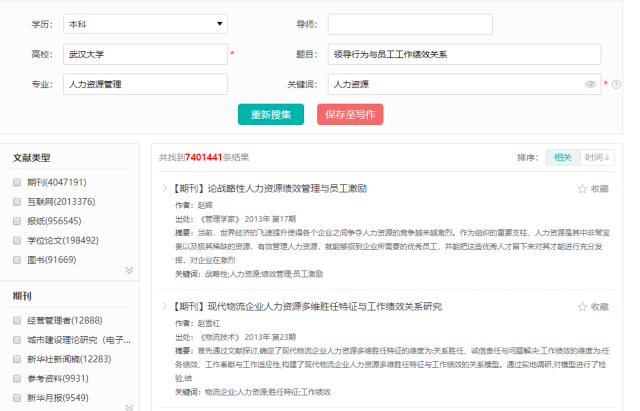
Task: Click 收藏 label on first result
Action: (600, 189)
